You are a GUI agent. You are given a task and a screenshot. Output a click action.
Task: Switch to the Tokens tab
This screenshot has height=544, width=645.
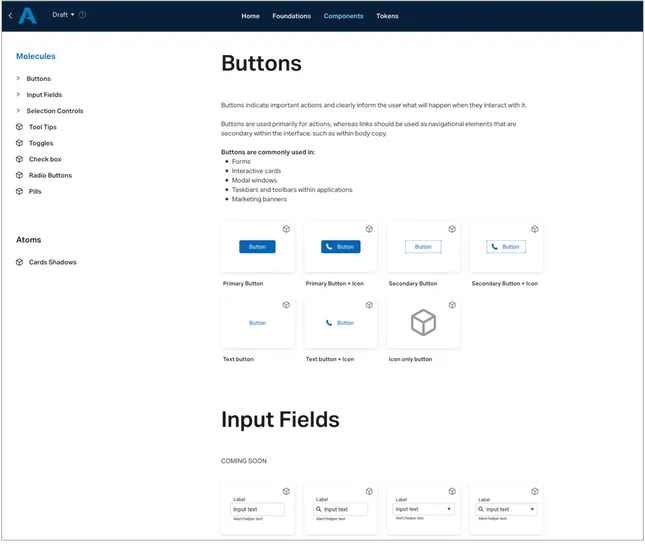click(387, 16)
